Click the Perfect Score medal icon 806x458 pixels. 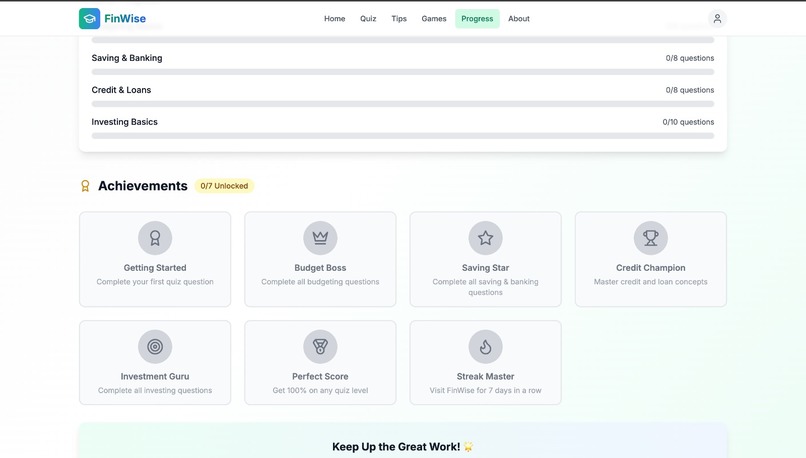point(320,346)
